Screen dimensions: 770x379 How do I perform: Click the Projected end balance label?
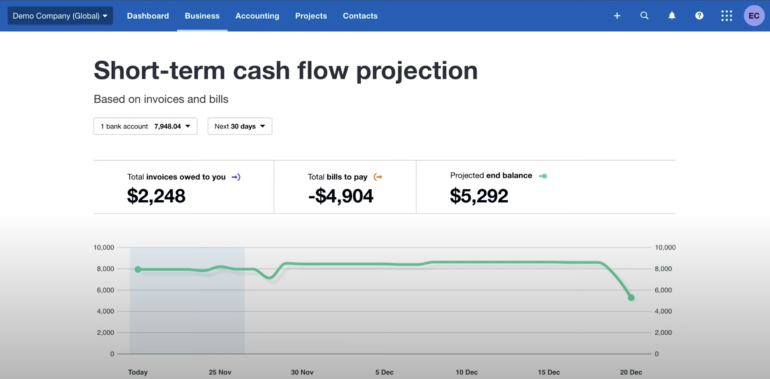(491, 175)
